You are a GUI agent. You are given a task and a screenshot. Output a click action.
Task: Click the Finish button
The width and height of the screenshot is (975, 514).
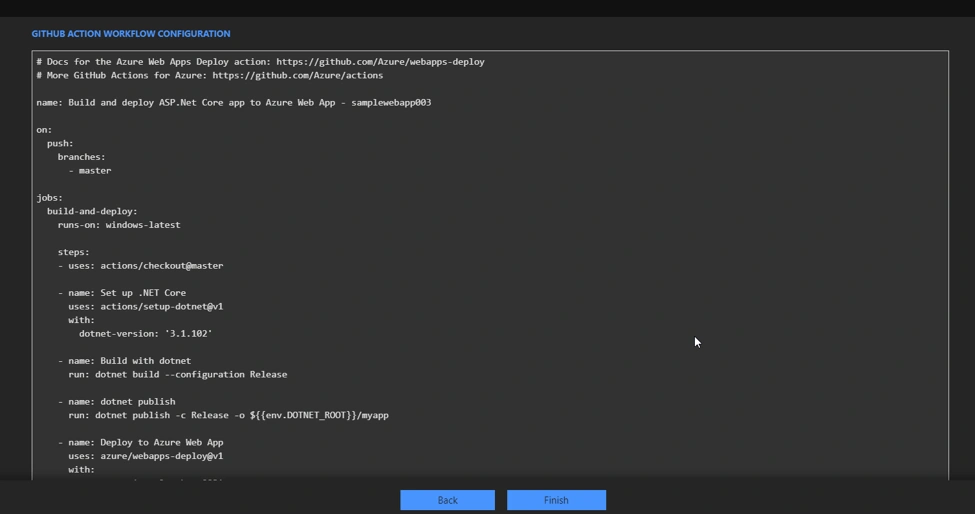point(556,500)
